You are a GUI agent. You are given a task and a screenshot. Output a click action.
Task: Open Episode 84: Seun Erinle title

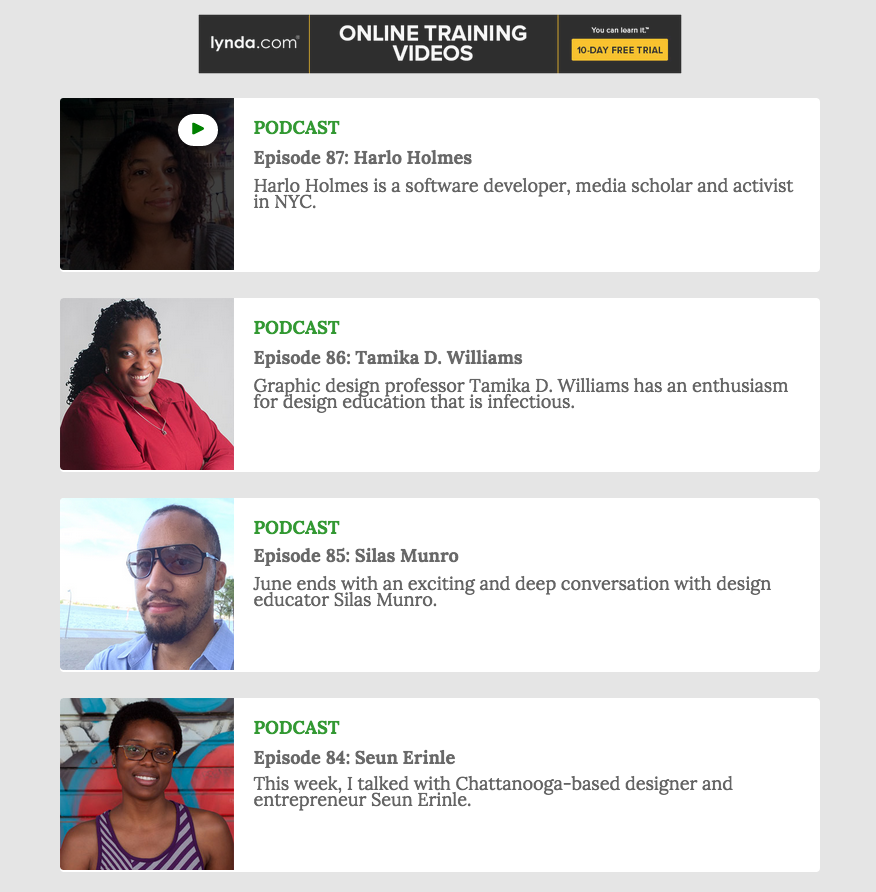click(x=354, y=758)
